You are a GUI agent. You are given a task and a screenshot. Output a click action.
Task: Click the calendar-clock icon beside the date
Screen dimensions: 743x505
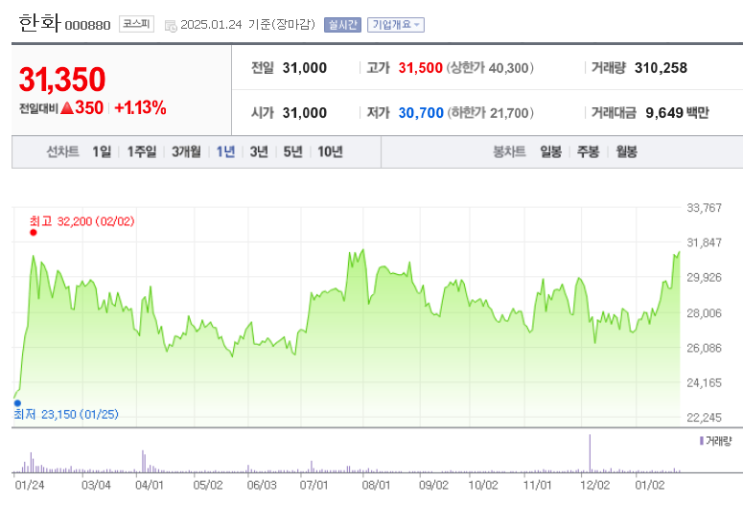point(171,26)
